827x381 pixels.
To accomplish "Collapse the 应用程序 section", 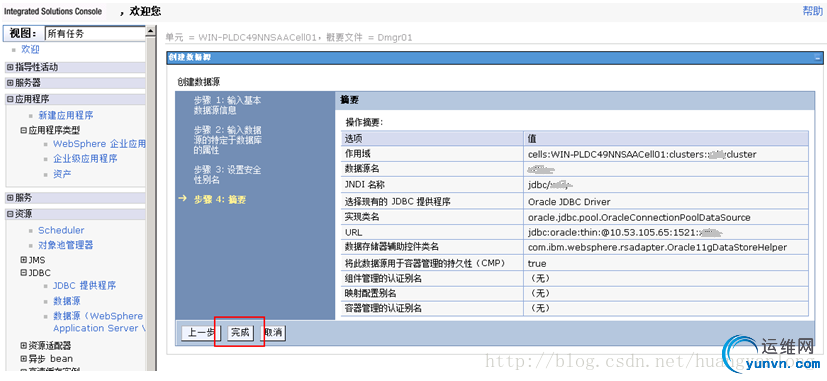I will click(11, 99).
